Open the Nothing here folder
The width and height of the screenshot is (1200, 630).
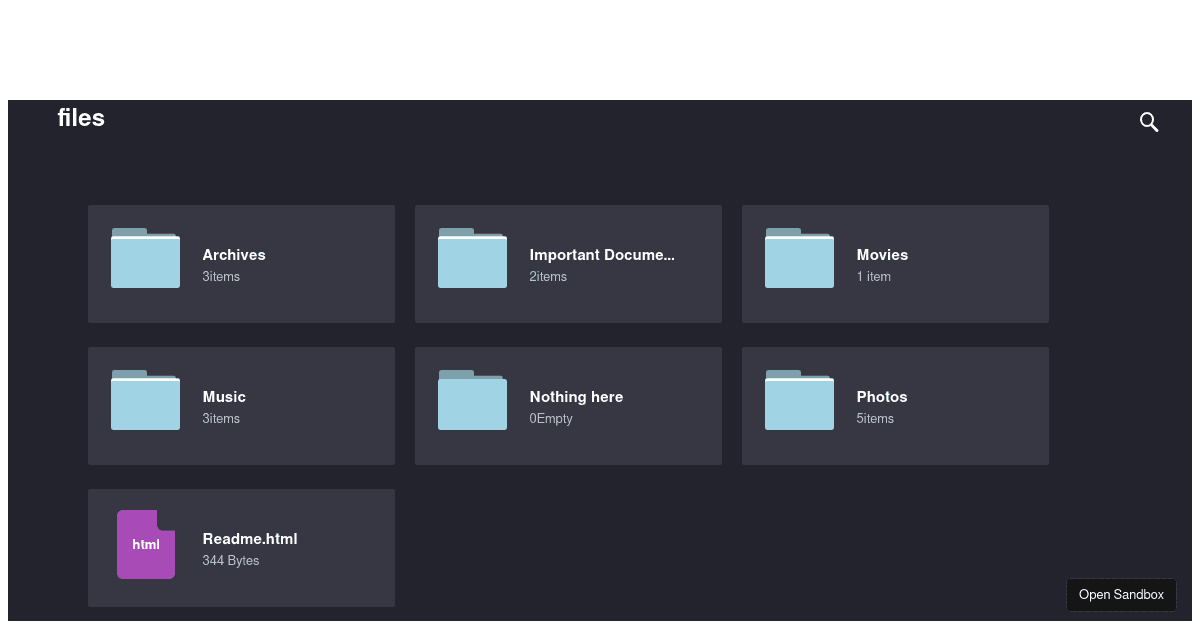click(x=568, y=405)
